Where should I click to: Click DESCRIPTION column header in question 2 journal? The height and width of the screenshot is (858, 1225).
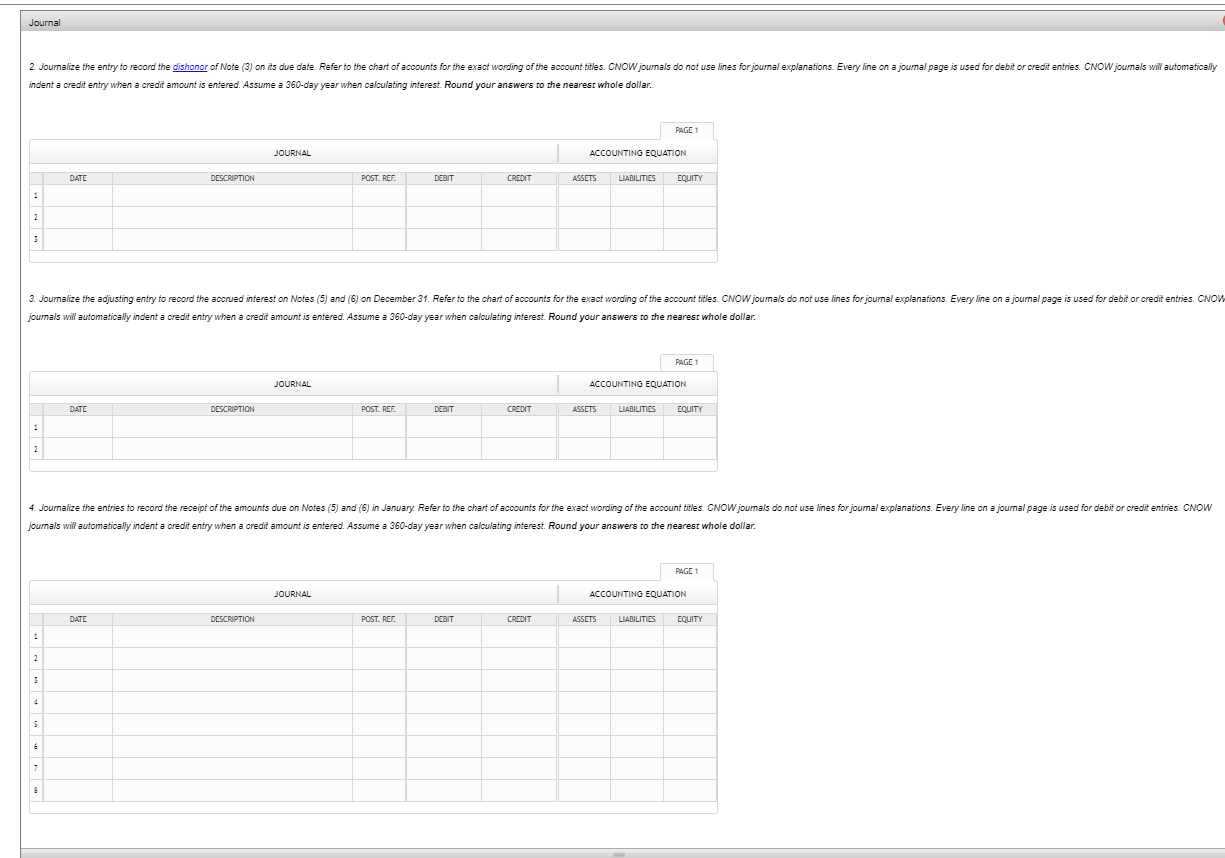coord(232,178)
